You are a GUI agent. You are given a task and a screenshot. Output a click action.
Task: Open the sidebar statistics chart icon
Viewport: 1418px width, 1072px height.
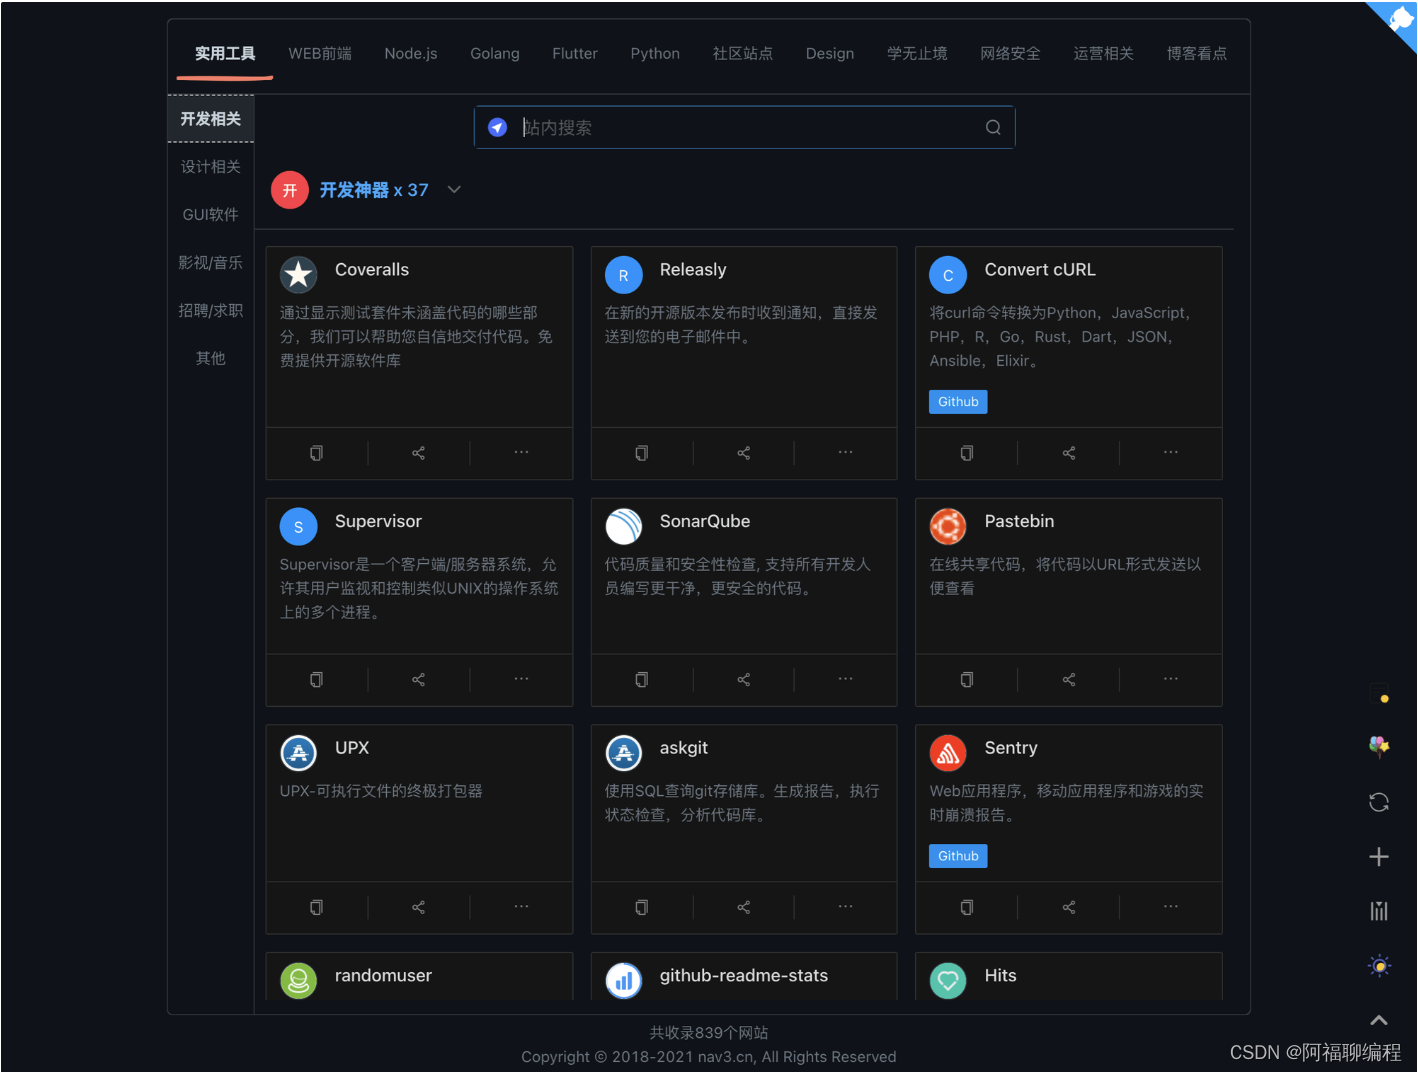click(1379, 911)
